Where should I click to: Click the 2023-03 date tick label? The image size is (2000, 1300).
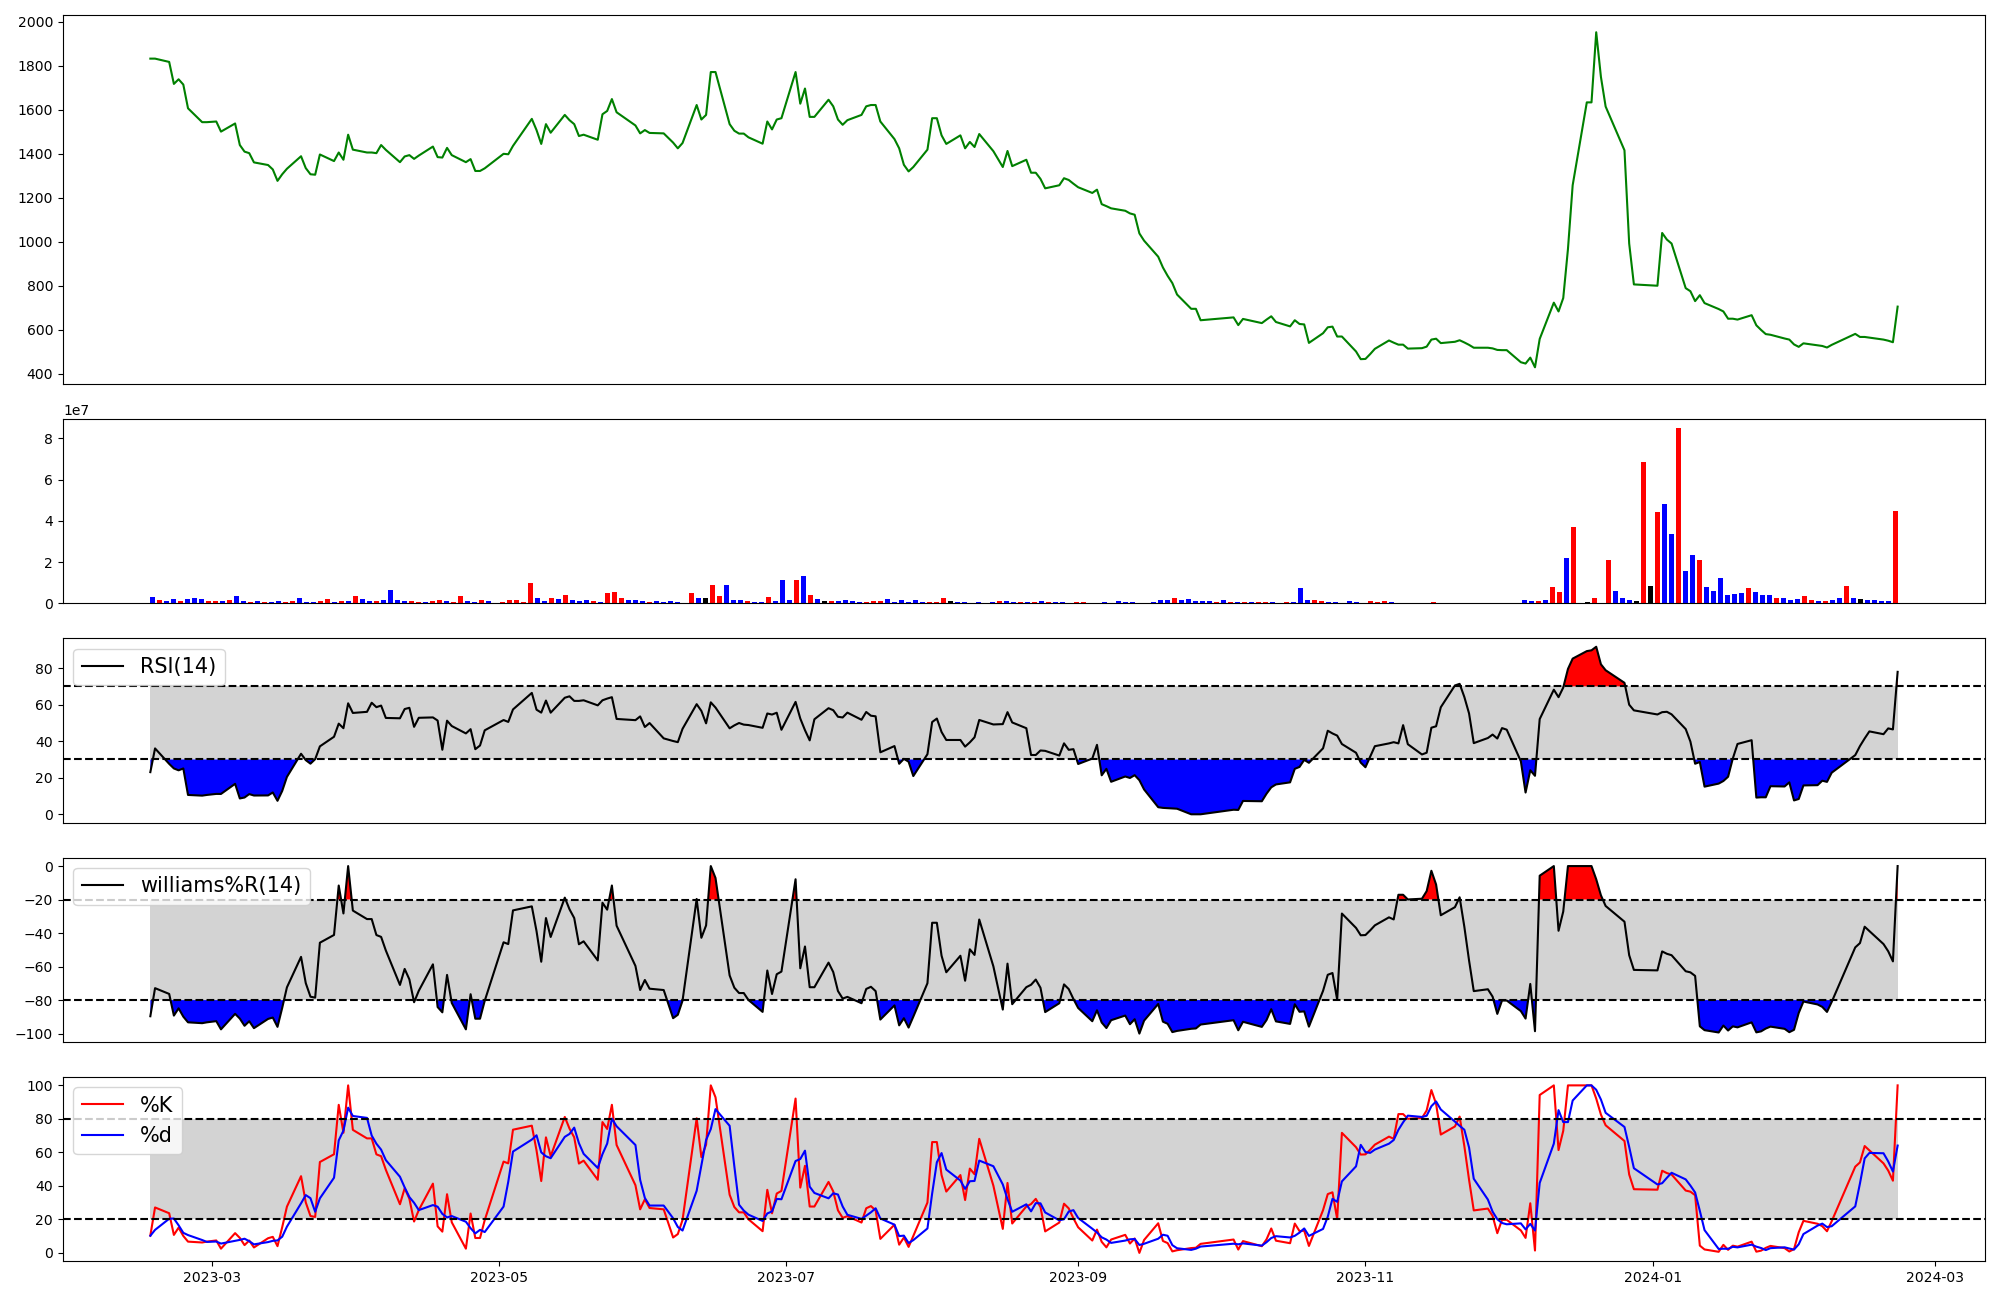click(212, 1277)
